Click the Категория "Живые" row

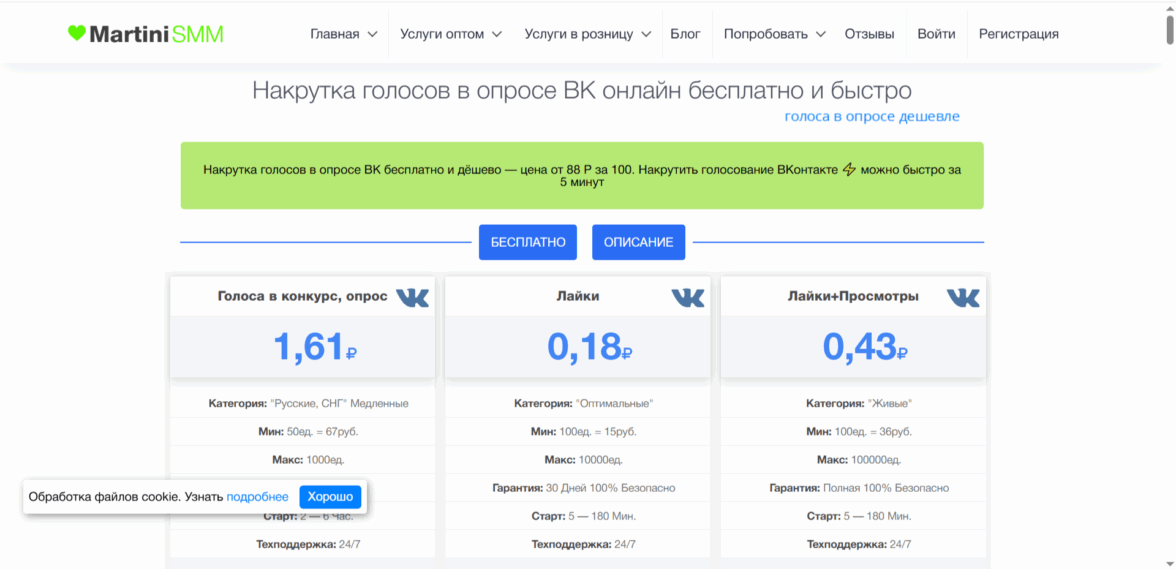854,403
